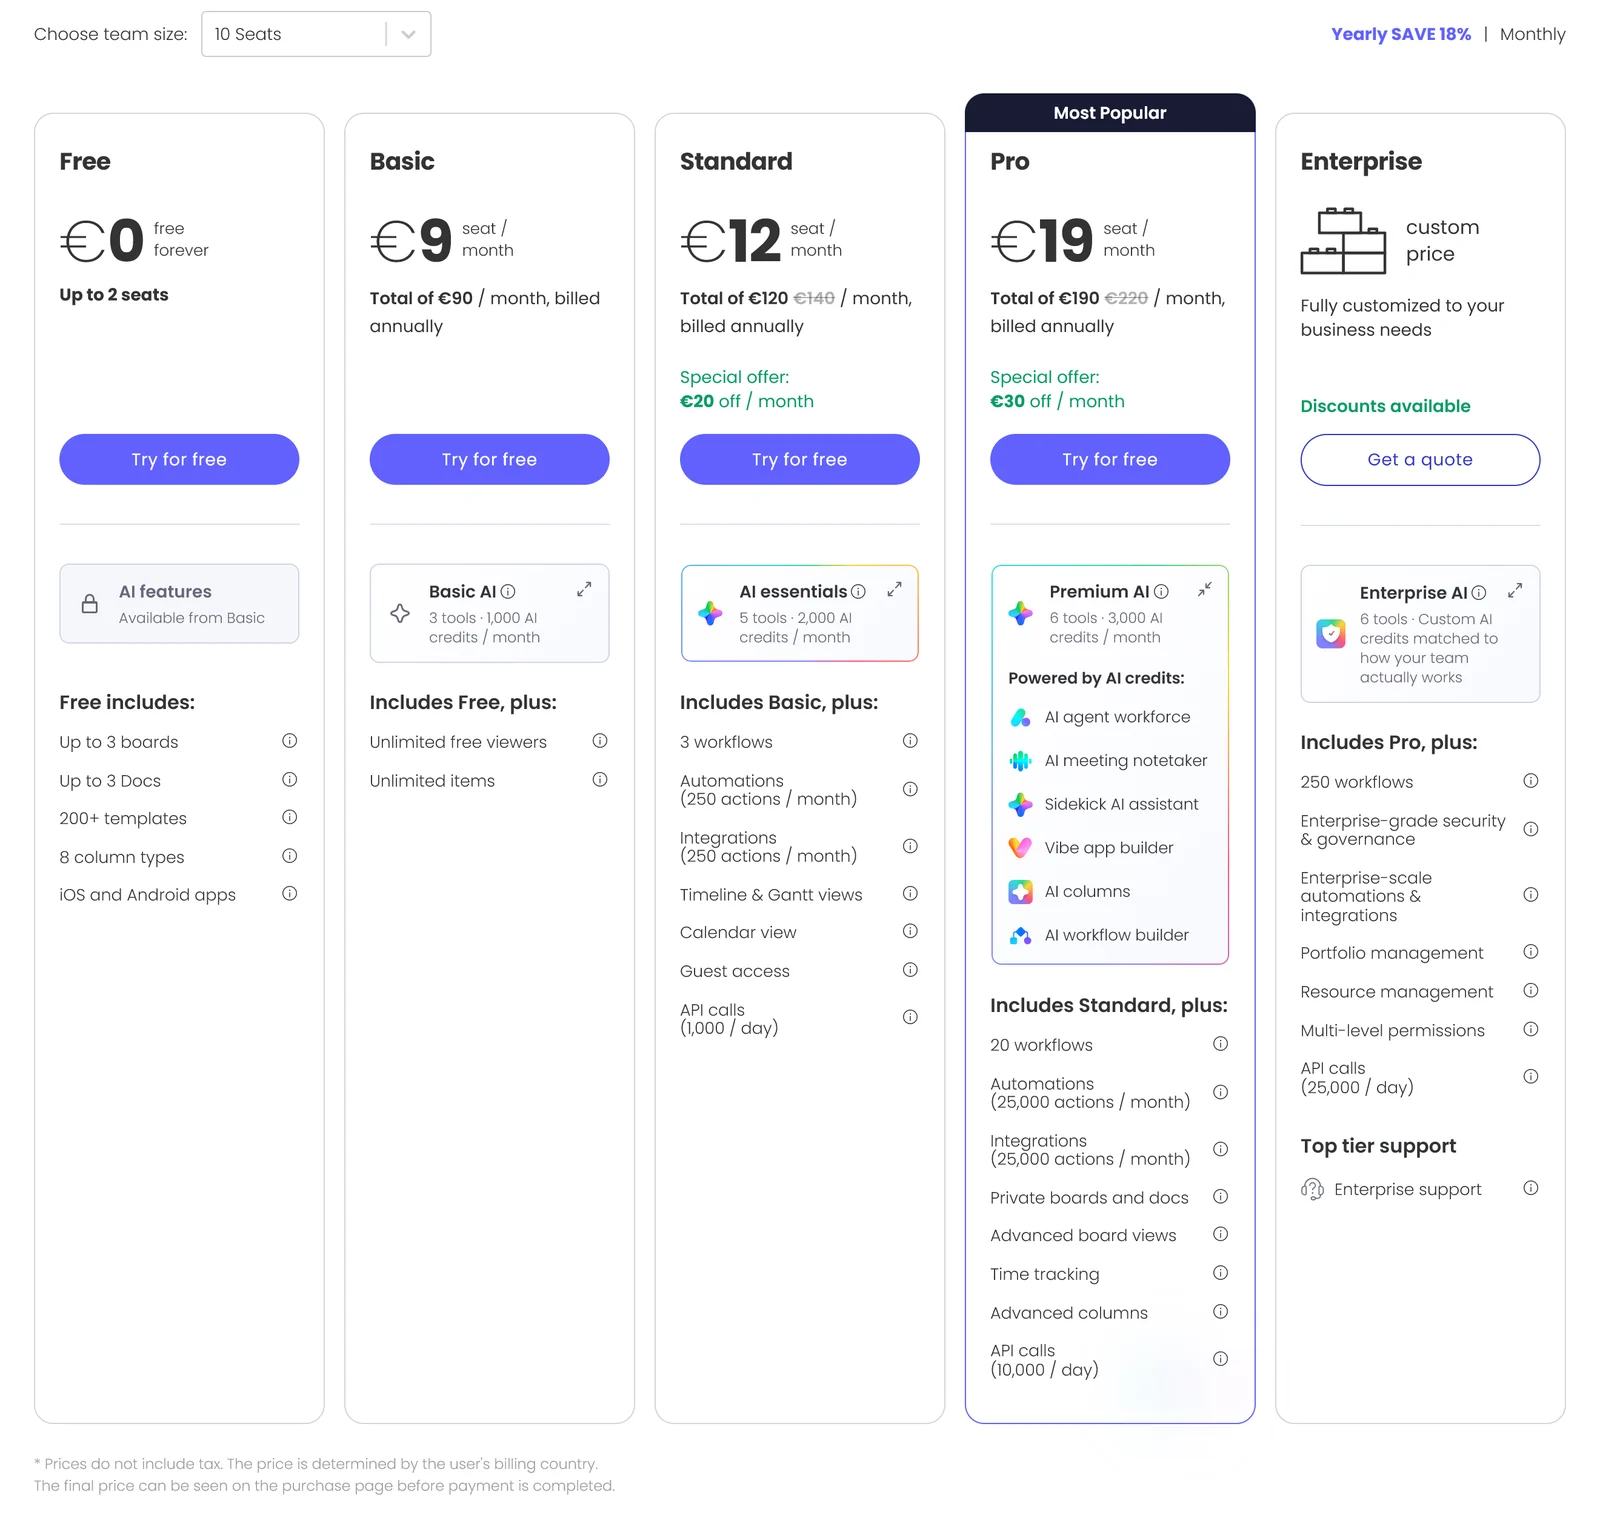This screenshot has width=1600, height=1515.
Task: Click the AI columns icon
Action: pyautogui.click(x=1020, y=892)
